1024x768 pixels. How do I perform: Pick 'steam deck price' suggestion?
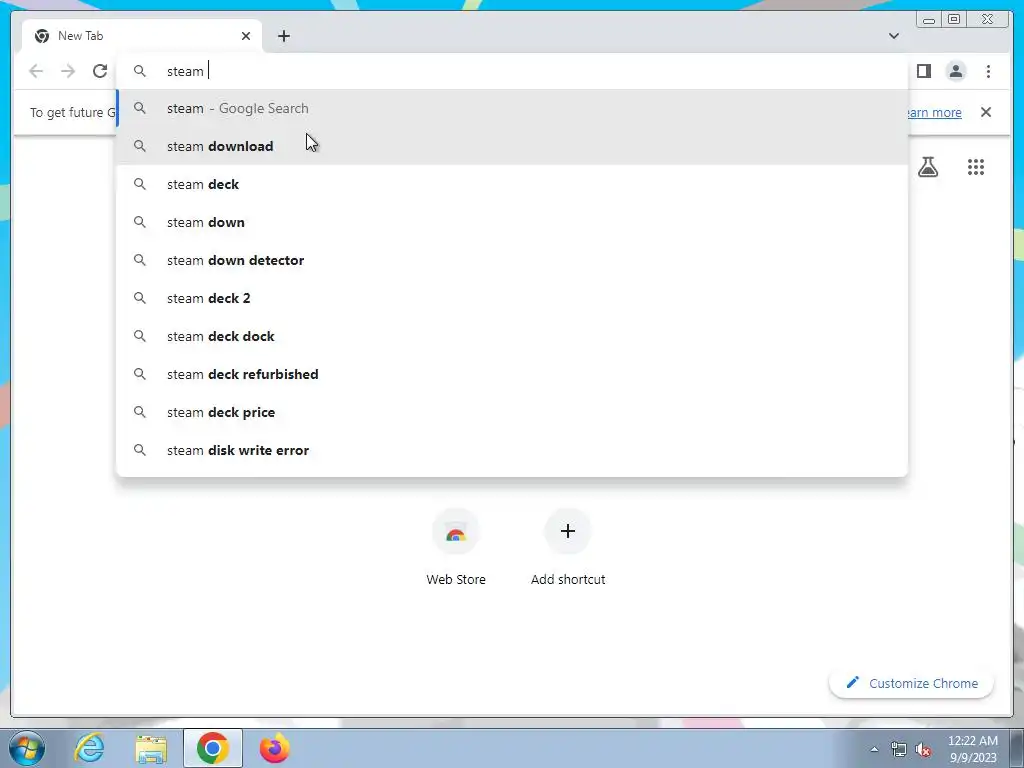(512, 412)
